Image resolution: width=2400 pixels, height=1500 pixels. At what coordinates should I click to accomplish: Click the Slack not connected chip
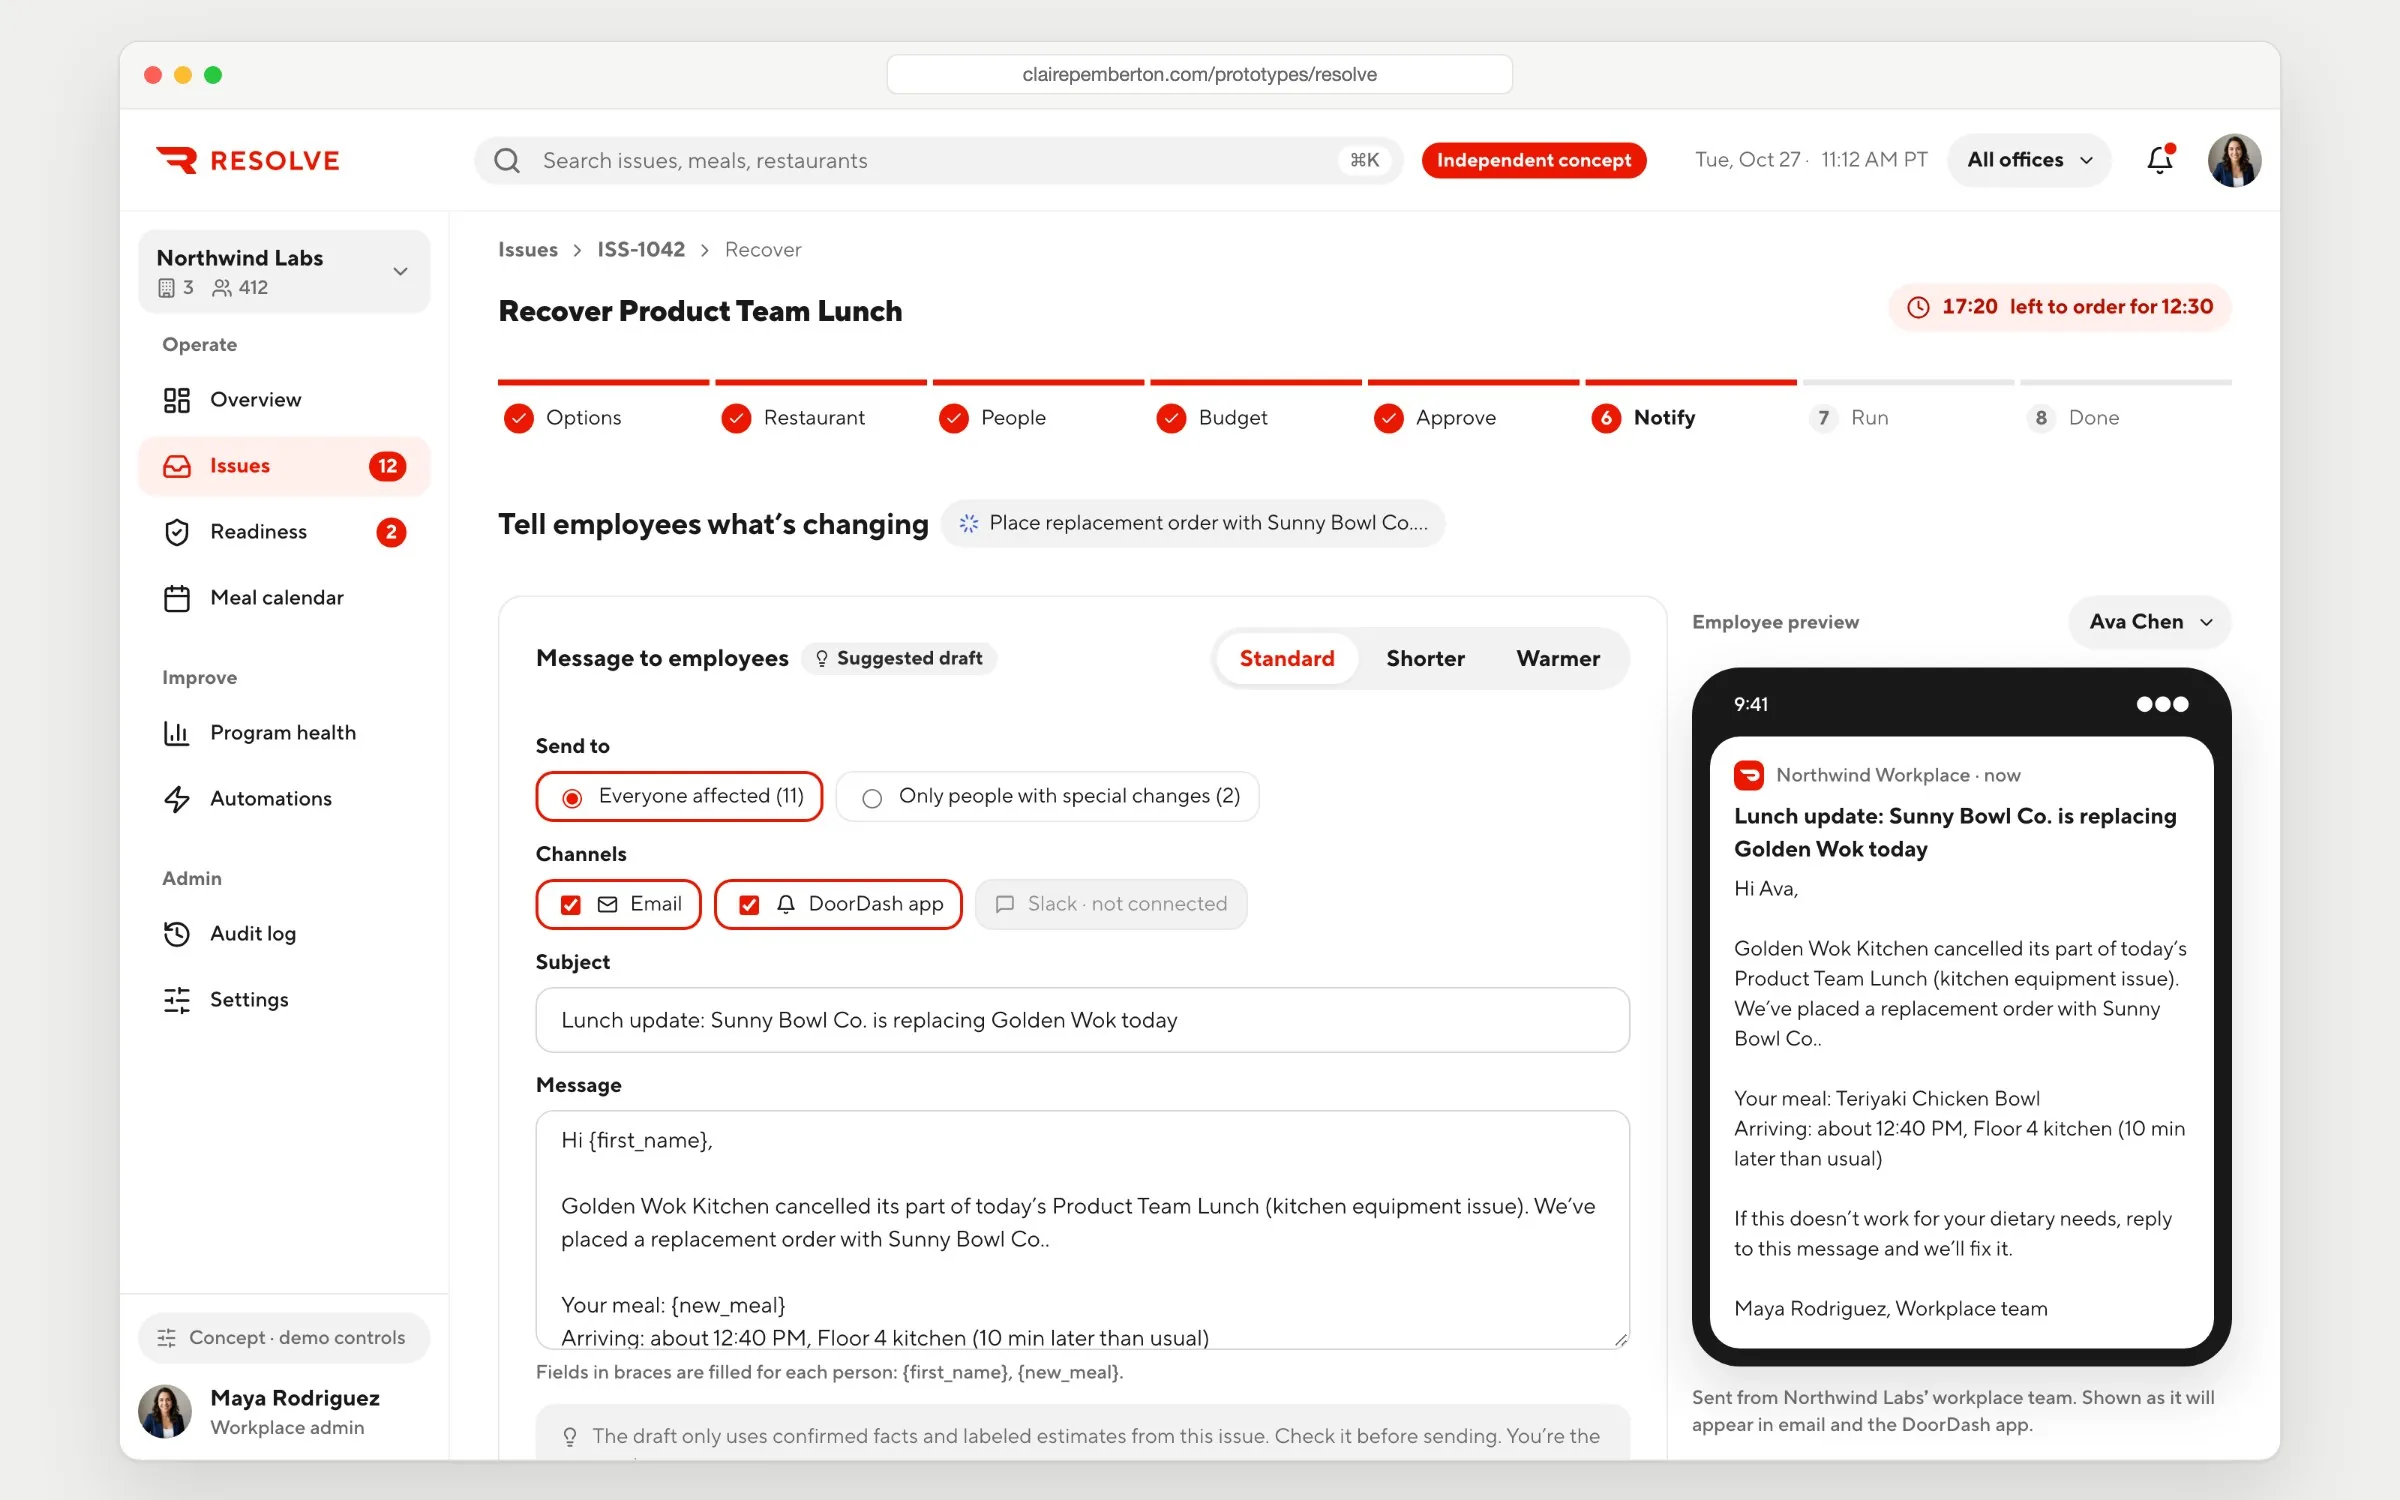pyautogui.click(x=1111, y=904)
